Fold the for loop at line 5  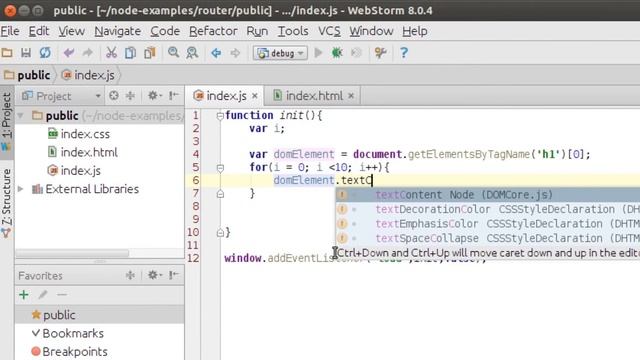pyautogui.click(x=220, y=167)
